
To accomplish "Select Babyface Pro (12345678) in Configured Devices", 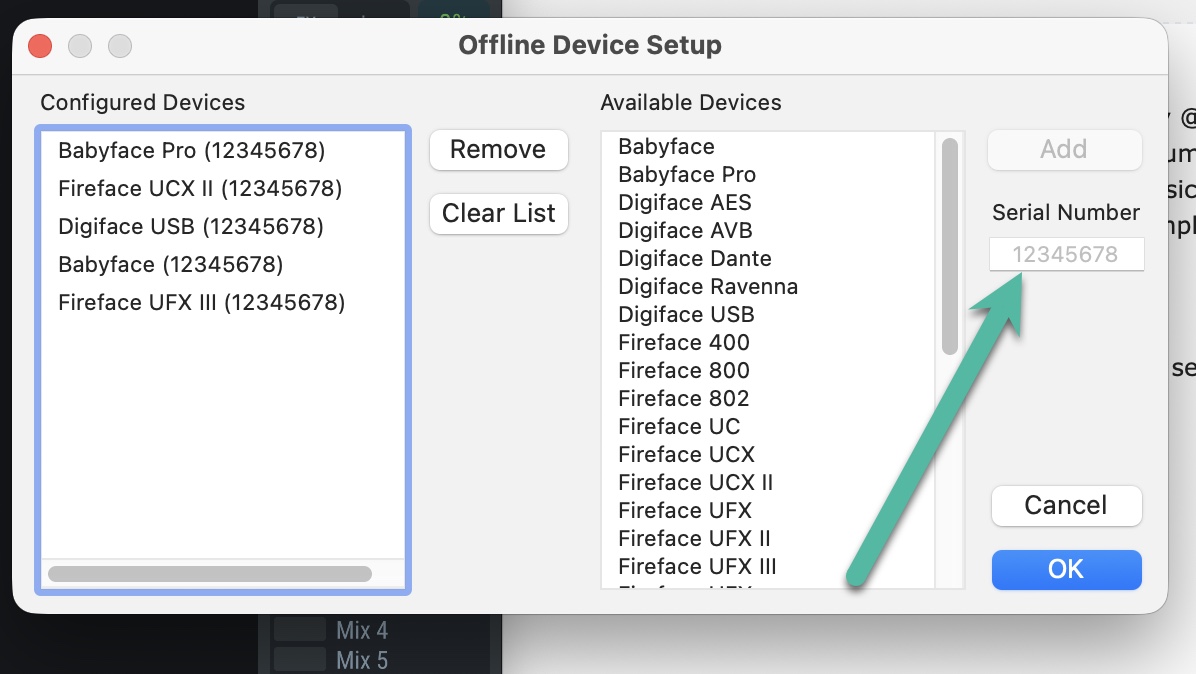I will click(223, 150).
